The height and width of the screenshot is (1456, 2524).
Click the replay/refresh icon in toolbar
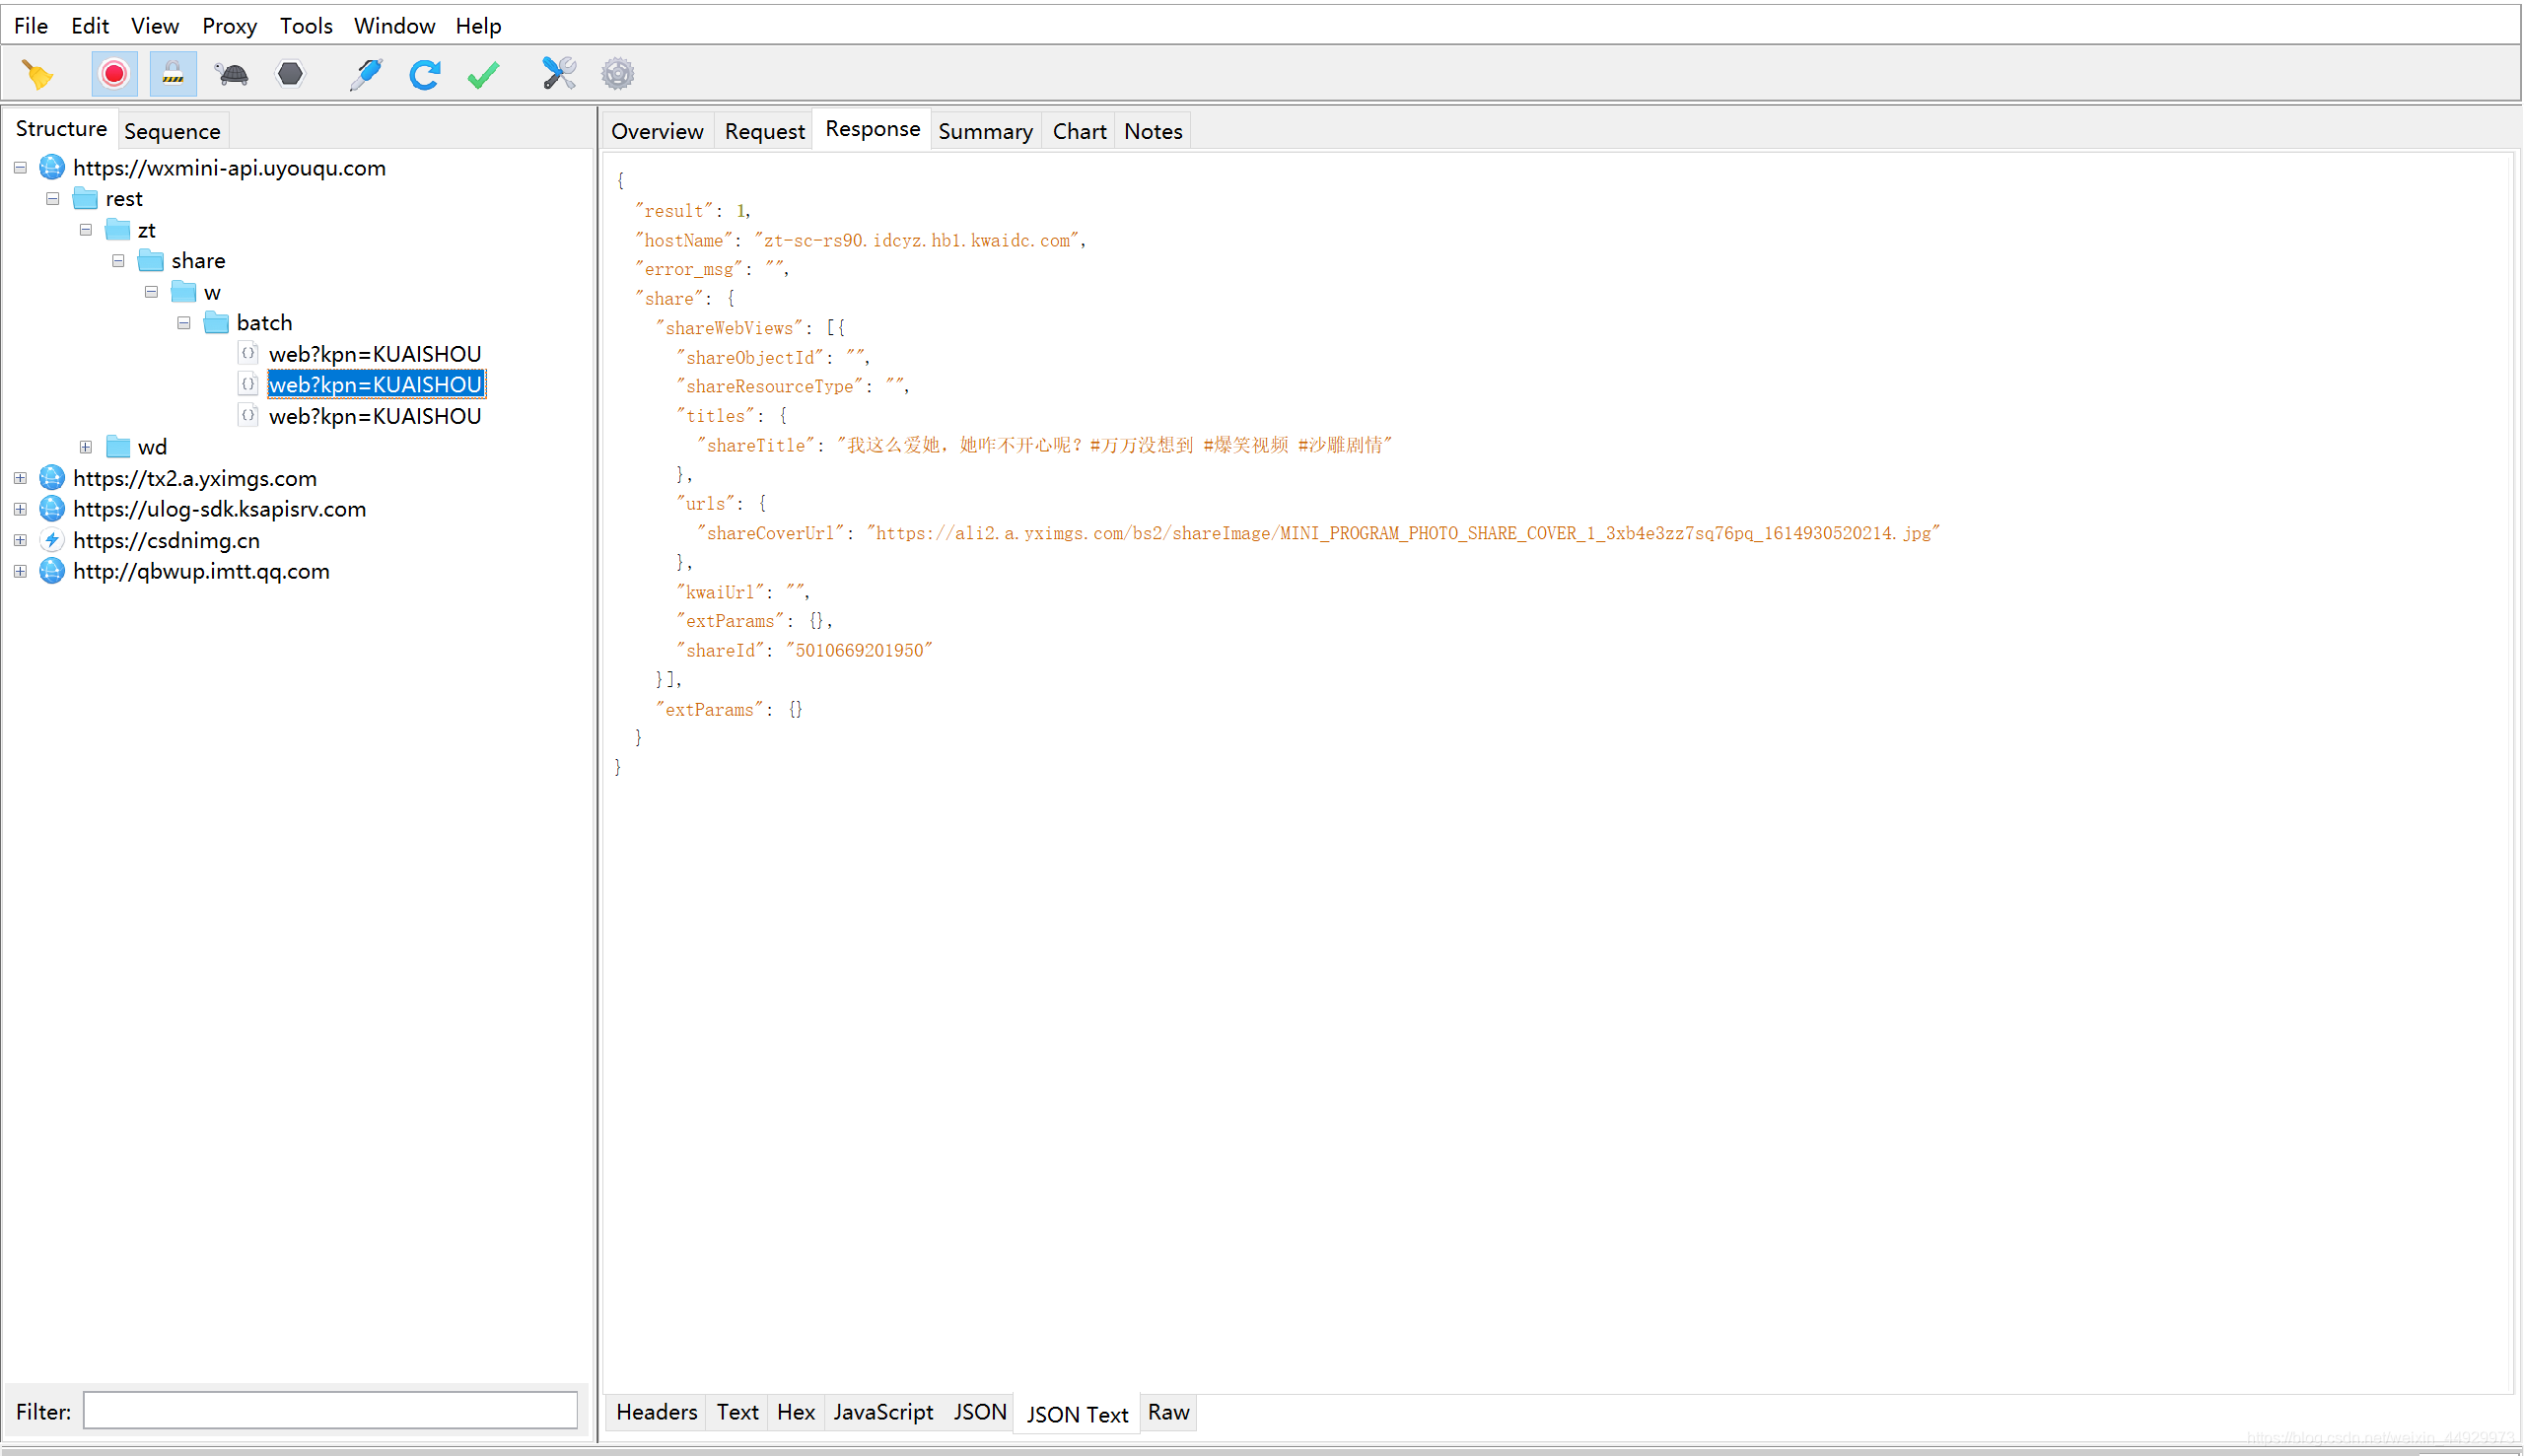coord(425,73)
